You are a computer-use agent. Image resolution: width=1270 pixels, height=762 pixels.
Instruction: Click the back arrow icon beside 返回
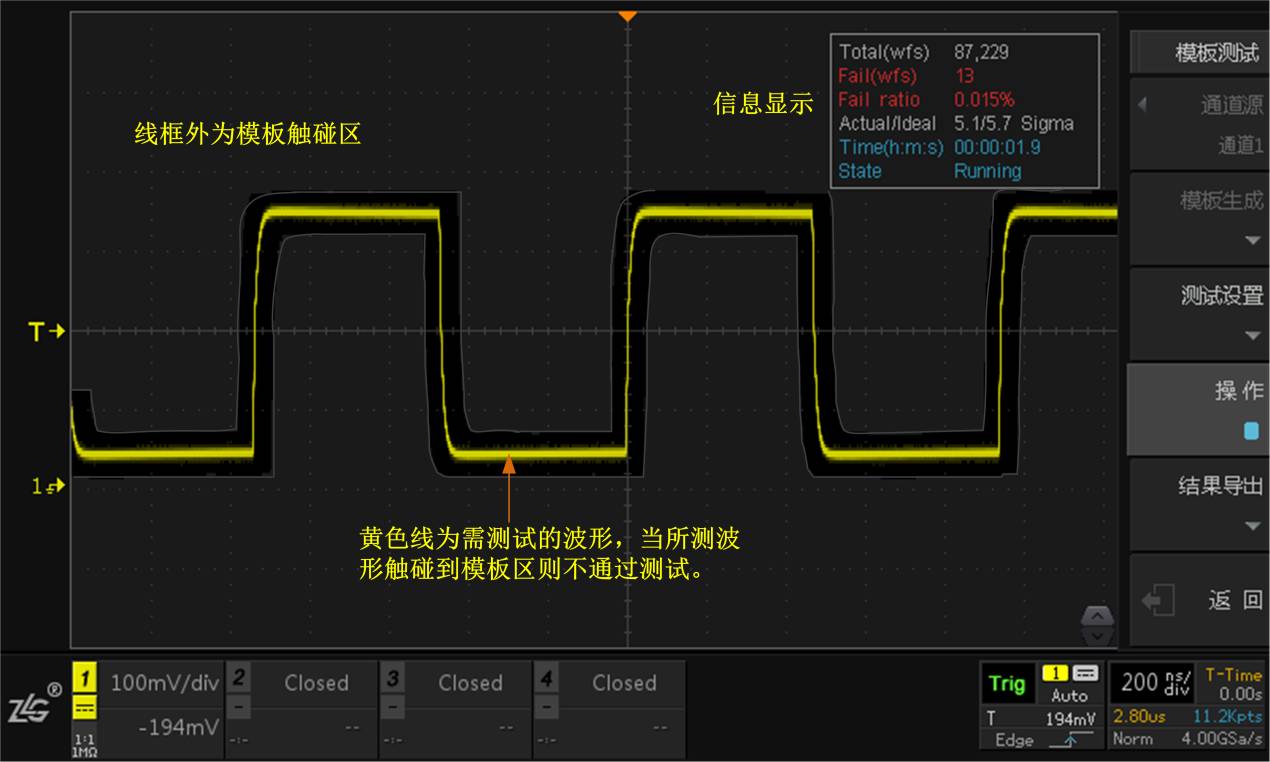click(1157, 600)
